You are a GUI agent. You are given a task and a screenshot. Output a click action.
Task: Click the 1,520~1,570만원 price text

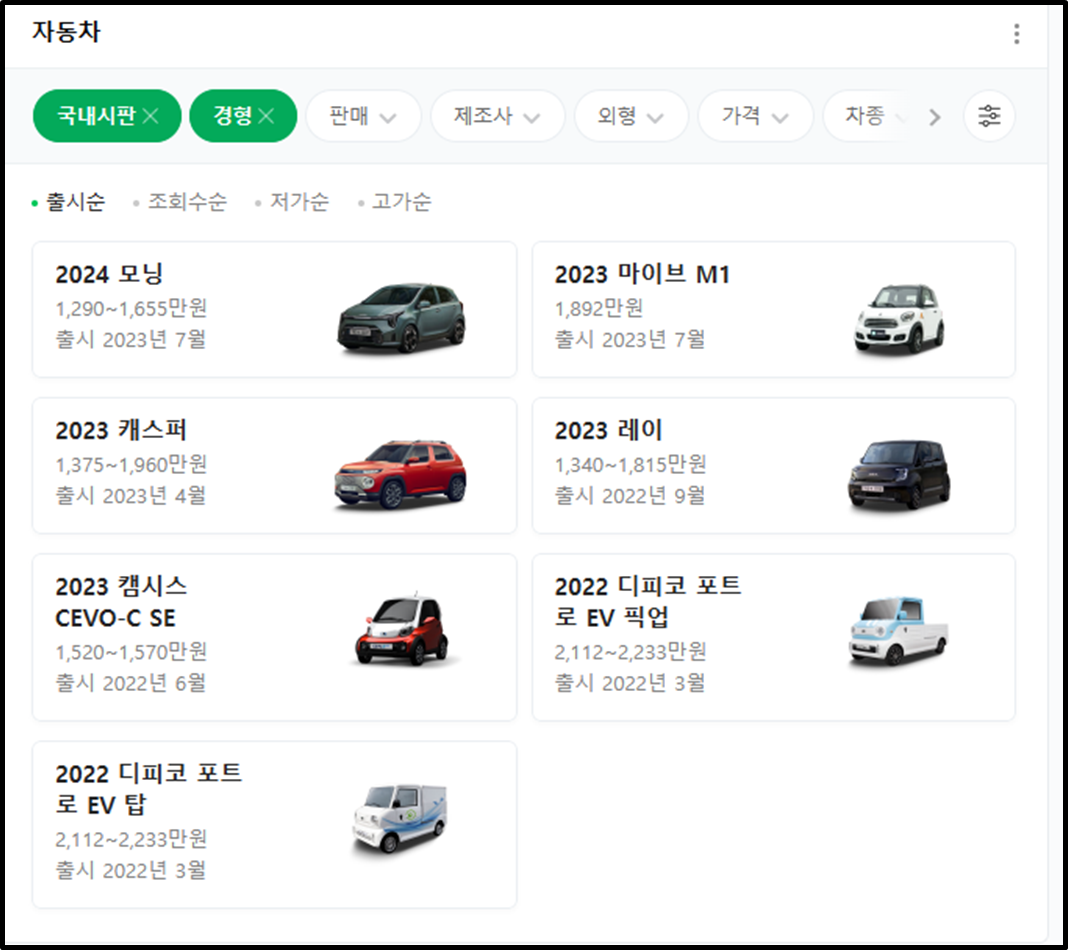pyautogui.click(x=131, y=652)
